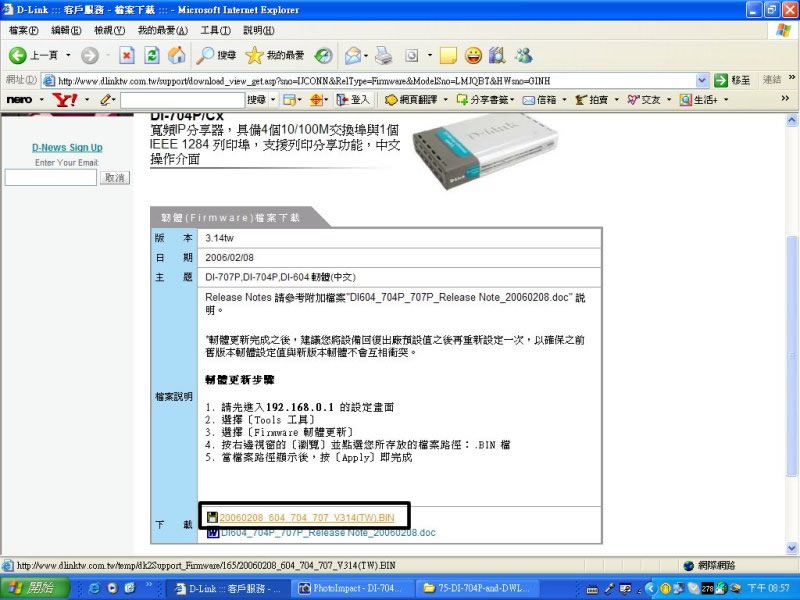This screenshot has height=600, width=800.
Task: Open the Yahoo 搜尋 button dropdown arrow
Action: (273, 99)
